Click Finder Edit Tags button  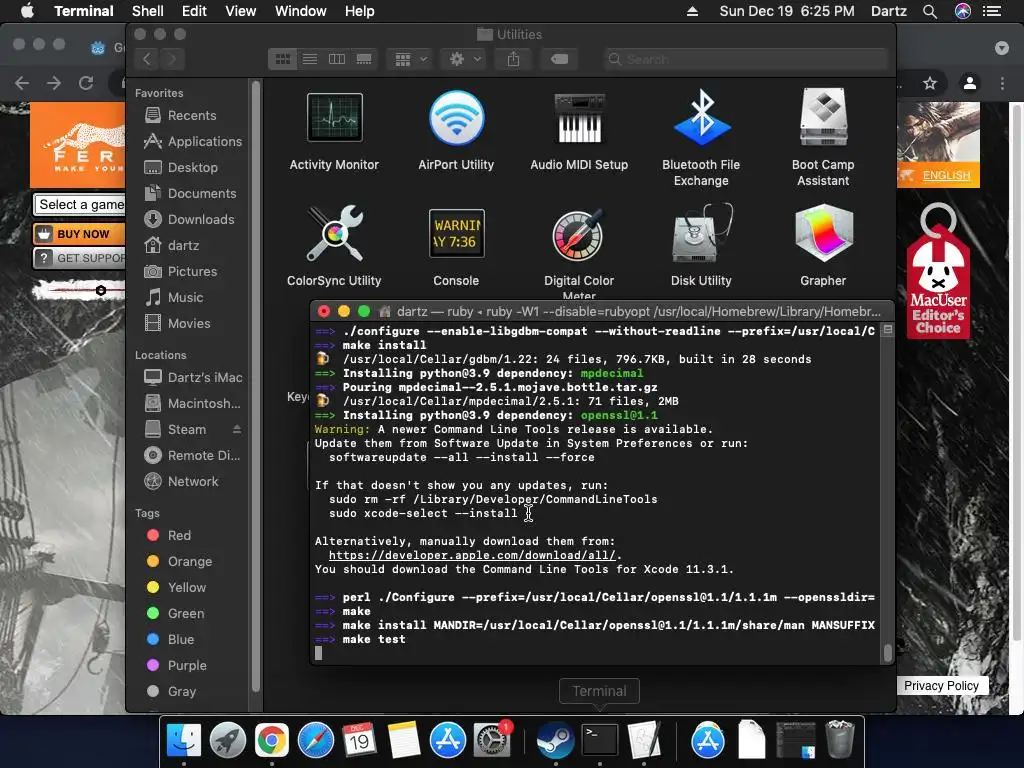(559, 59)
